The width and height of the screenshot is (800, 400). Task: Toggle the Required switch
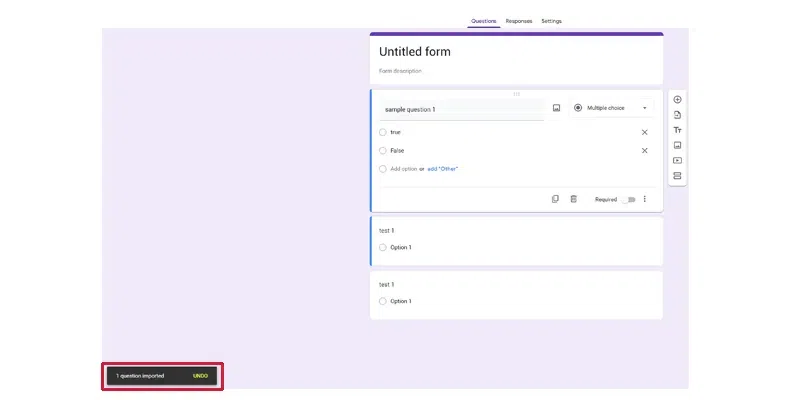pyautogui.click(x=629, y=199)
